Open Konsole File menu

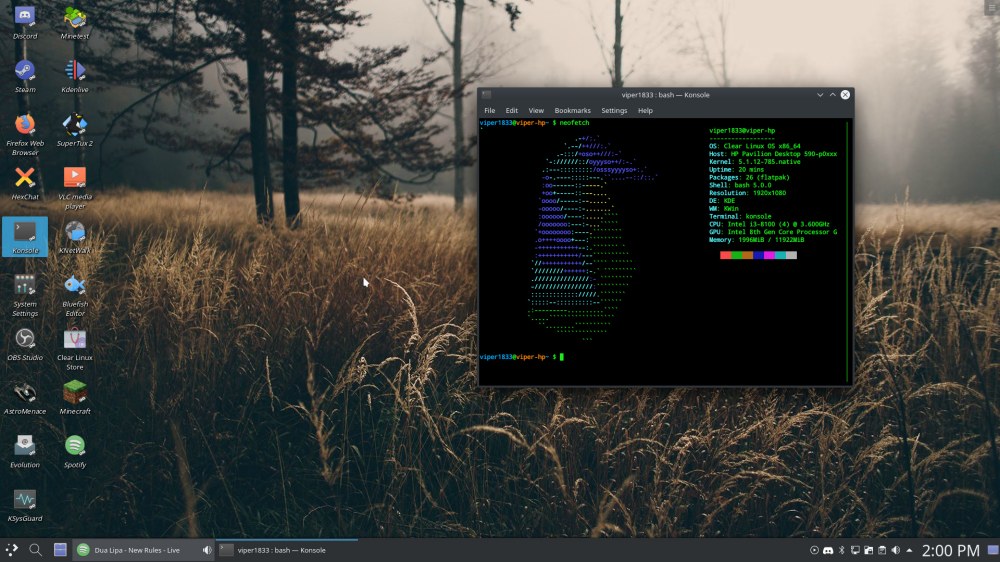point(489,110)
